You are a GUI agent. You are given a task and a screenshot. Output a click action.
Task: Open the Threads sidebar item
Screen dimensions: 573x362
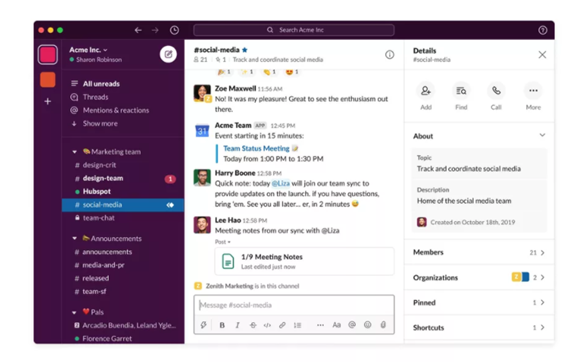tap(95, 97)
